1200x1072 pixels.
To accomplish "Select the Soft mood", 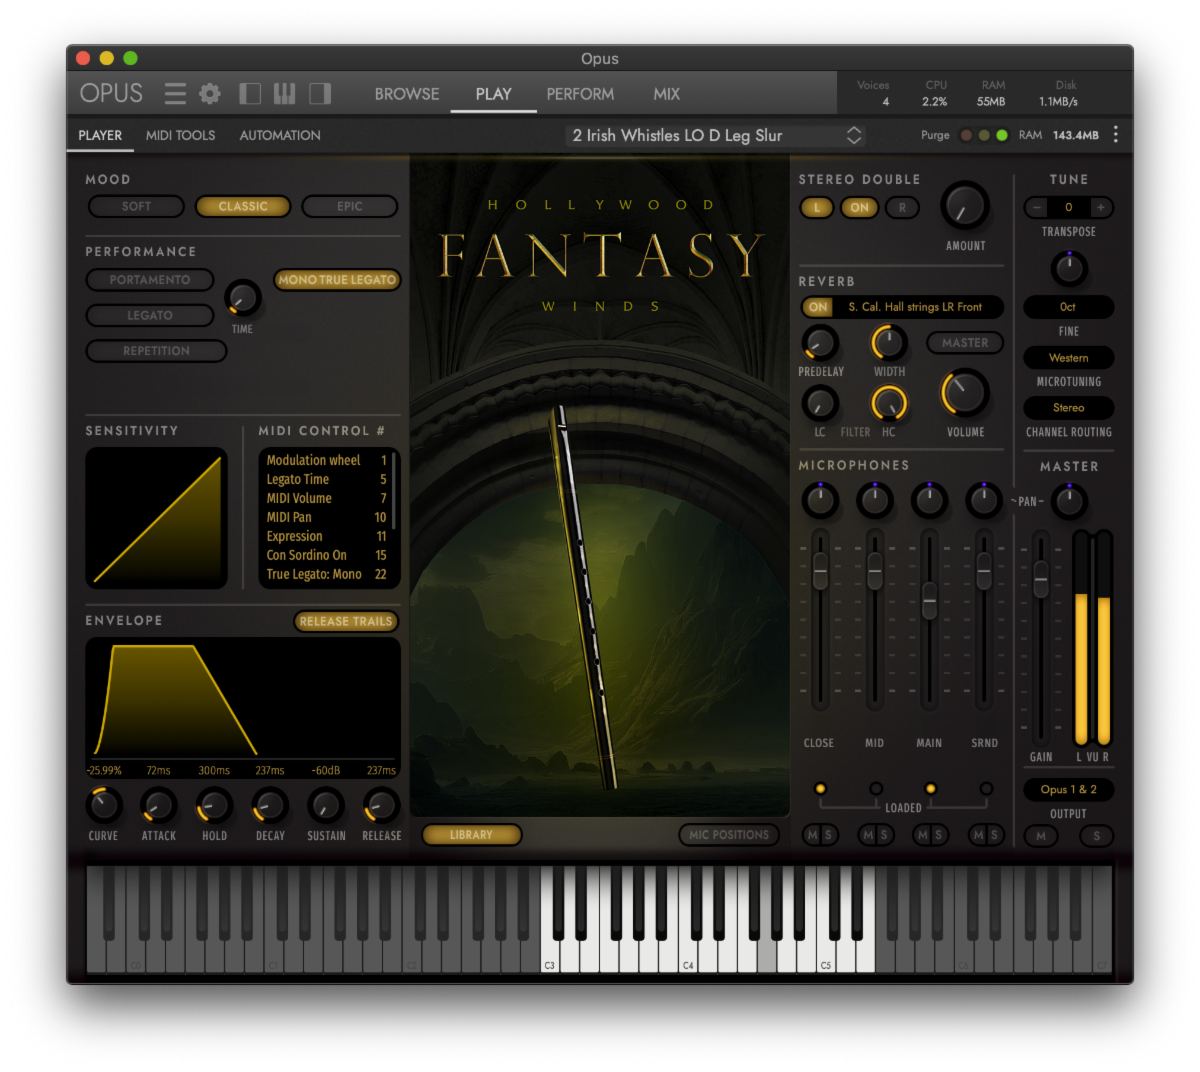I will (x=137, y=206).
